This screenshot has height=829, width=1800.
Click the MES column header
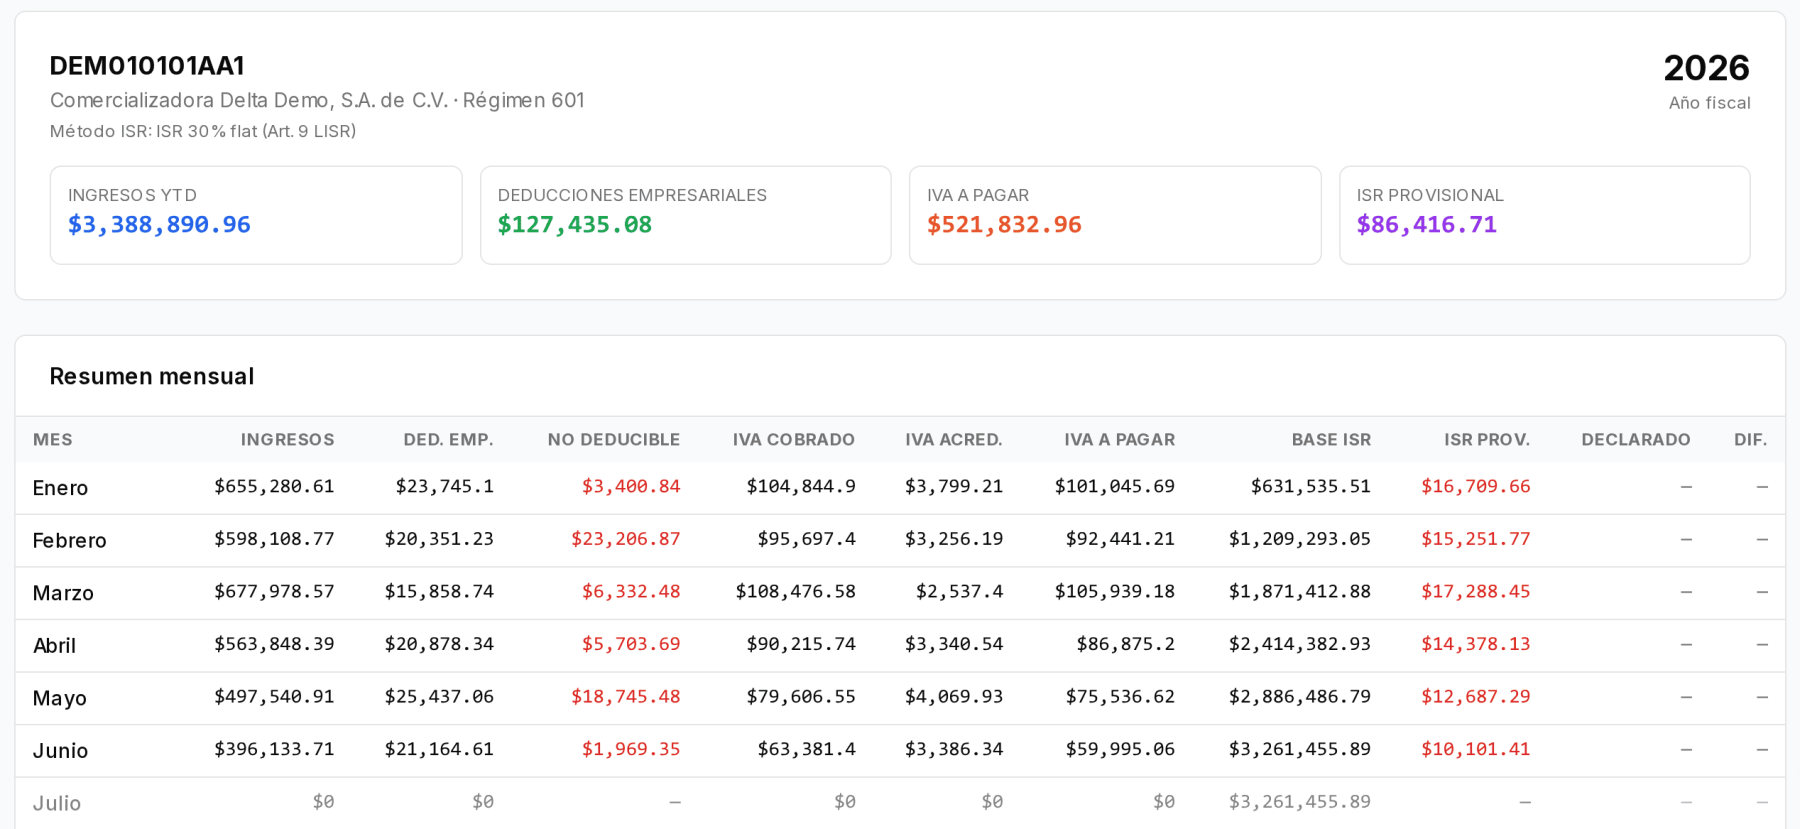(53, 440)
